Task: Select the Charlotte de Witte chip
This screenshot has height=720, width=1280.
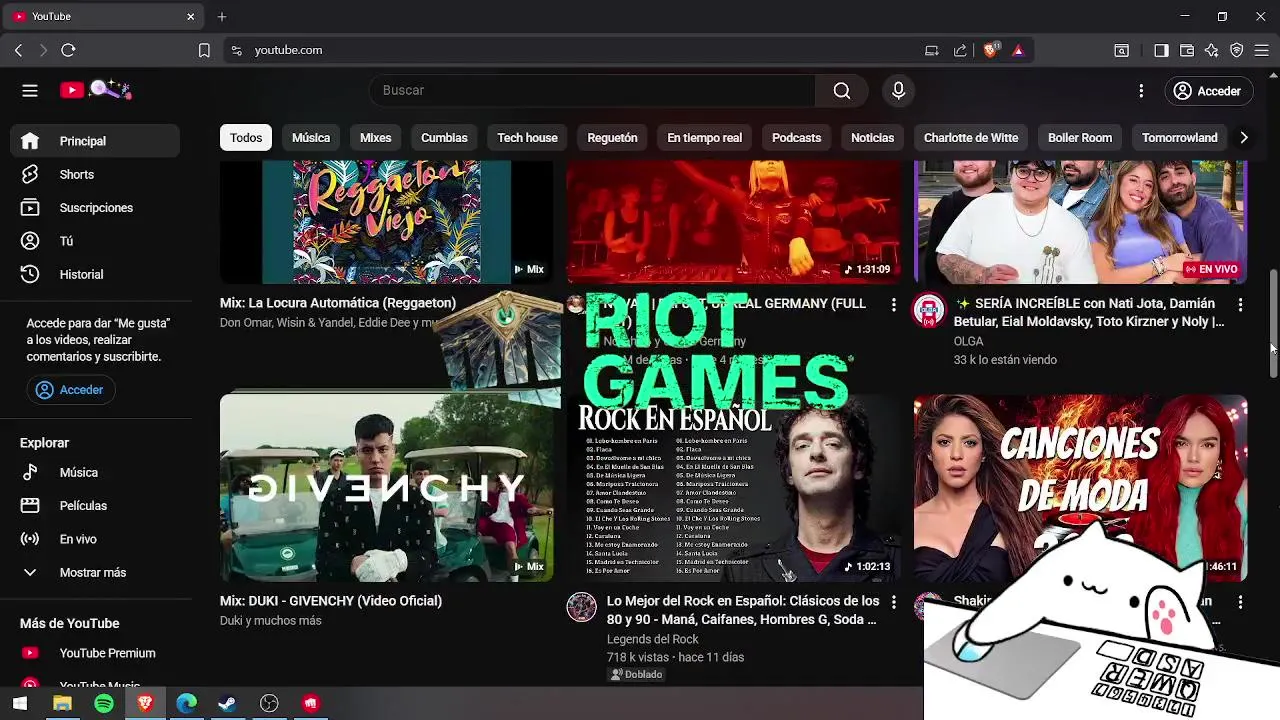Action: 971,138
